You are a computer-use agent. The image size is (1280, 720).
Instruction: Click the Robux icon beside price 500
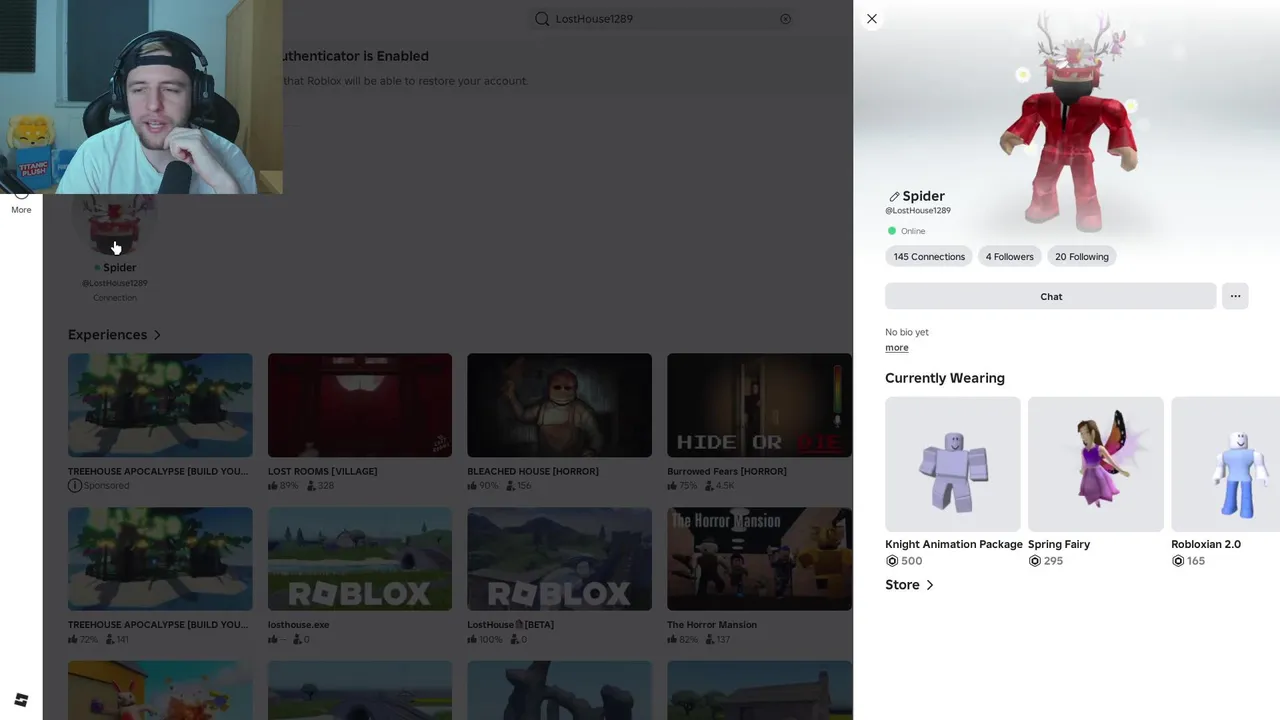(892, 561)
